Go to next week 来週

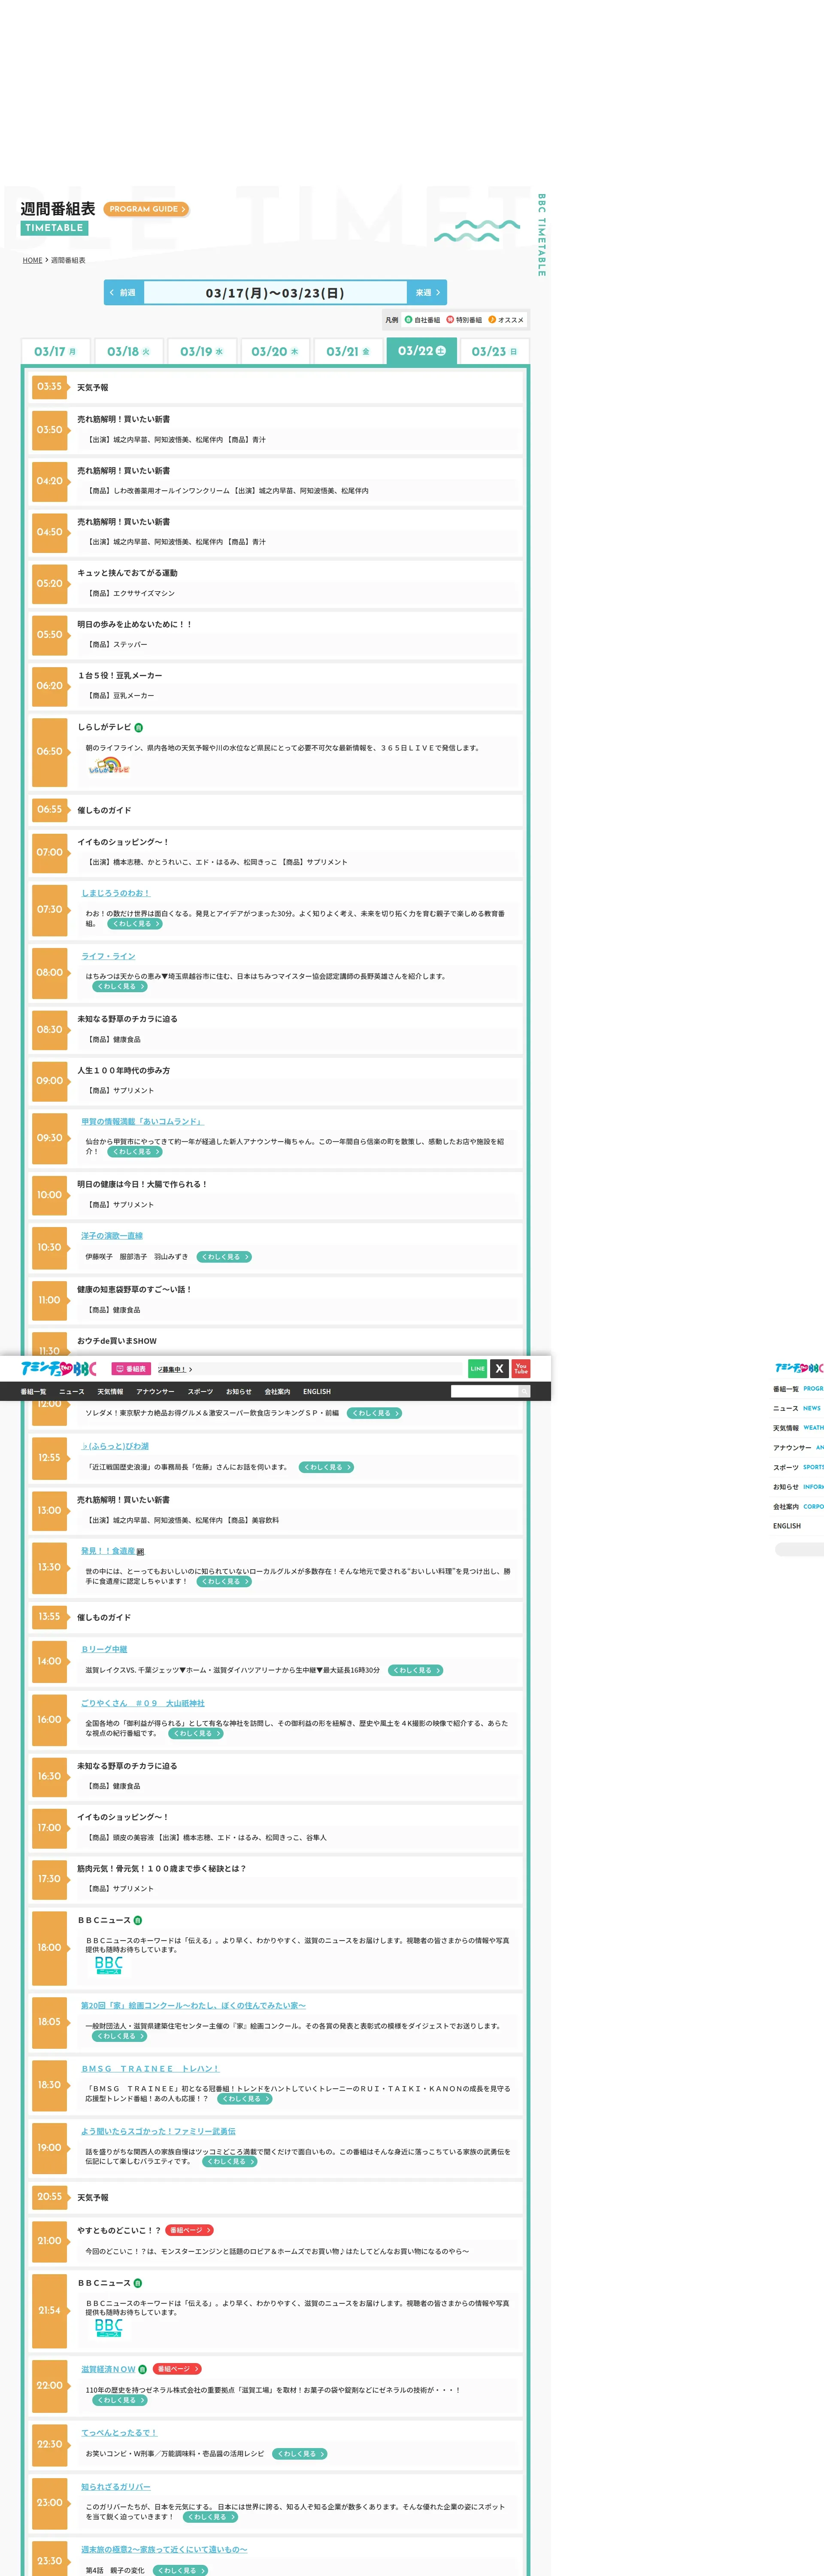[427, 293]
